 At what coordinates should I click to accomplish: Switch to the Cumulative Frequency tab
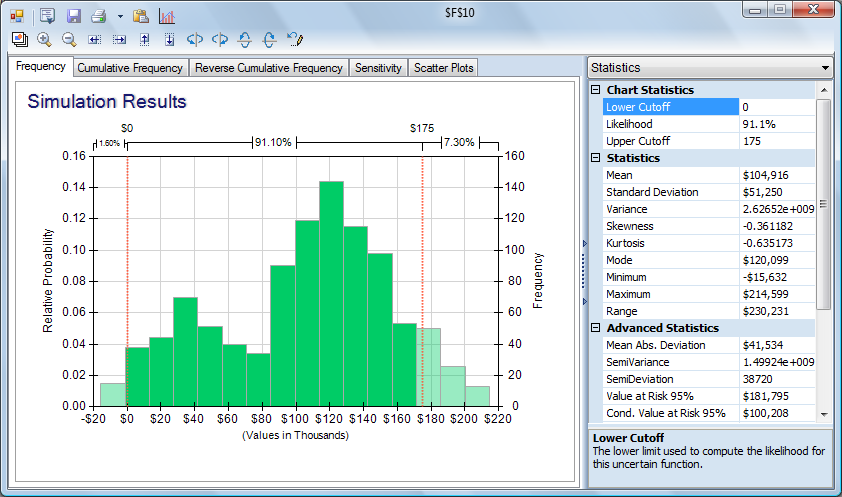(x=130, y=68)
